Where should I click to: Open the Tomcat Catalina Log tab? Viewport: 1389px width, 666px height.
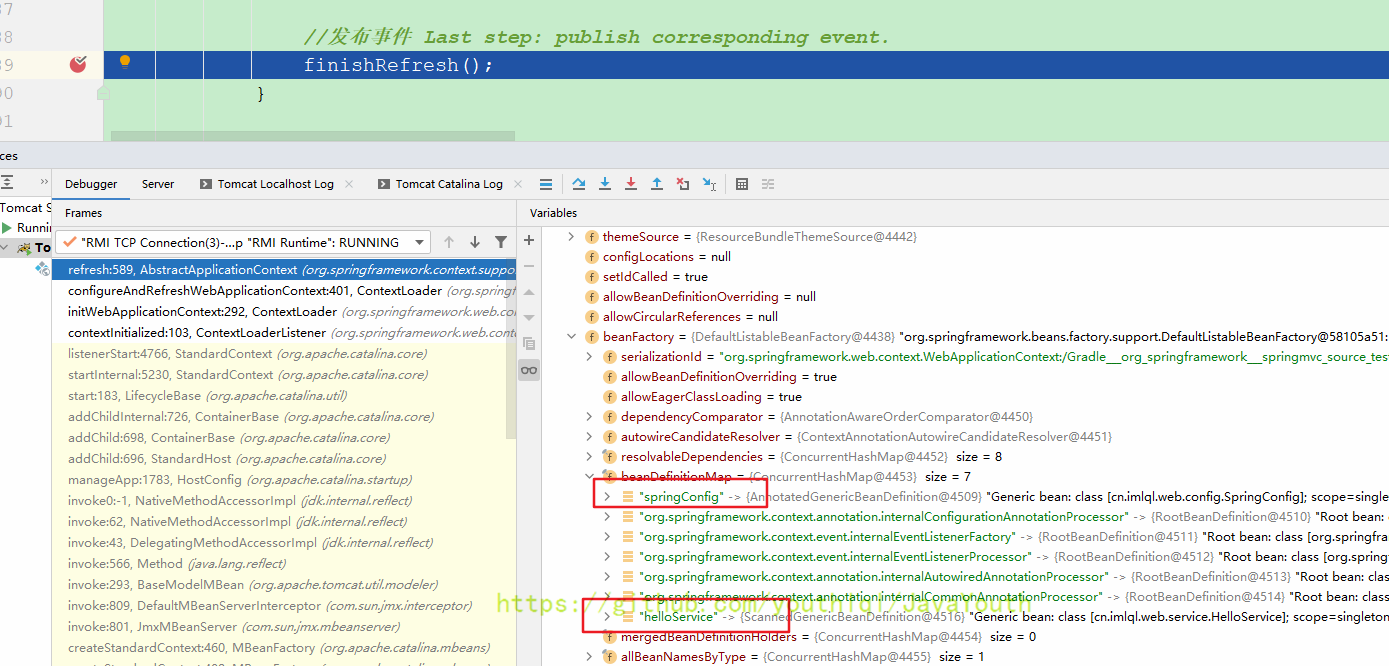click(x=448, y=184)
